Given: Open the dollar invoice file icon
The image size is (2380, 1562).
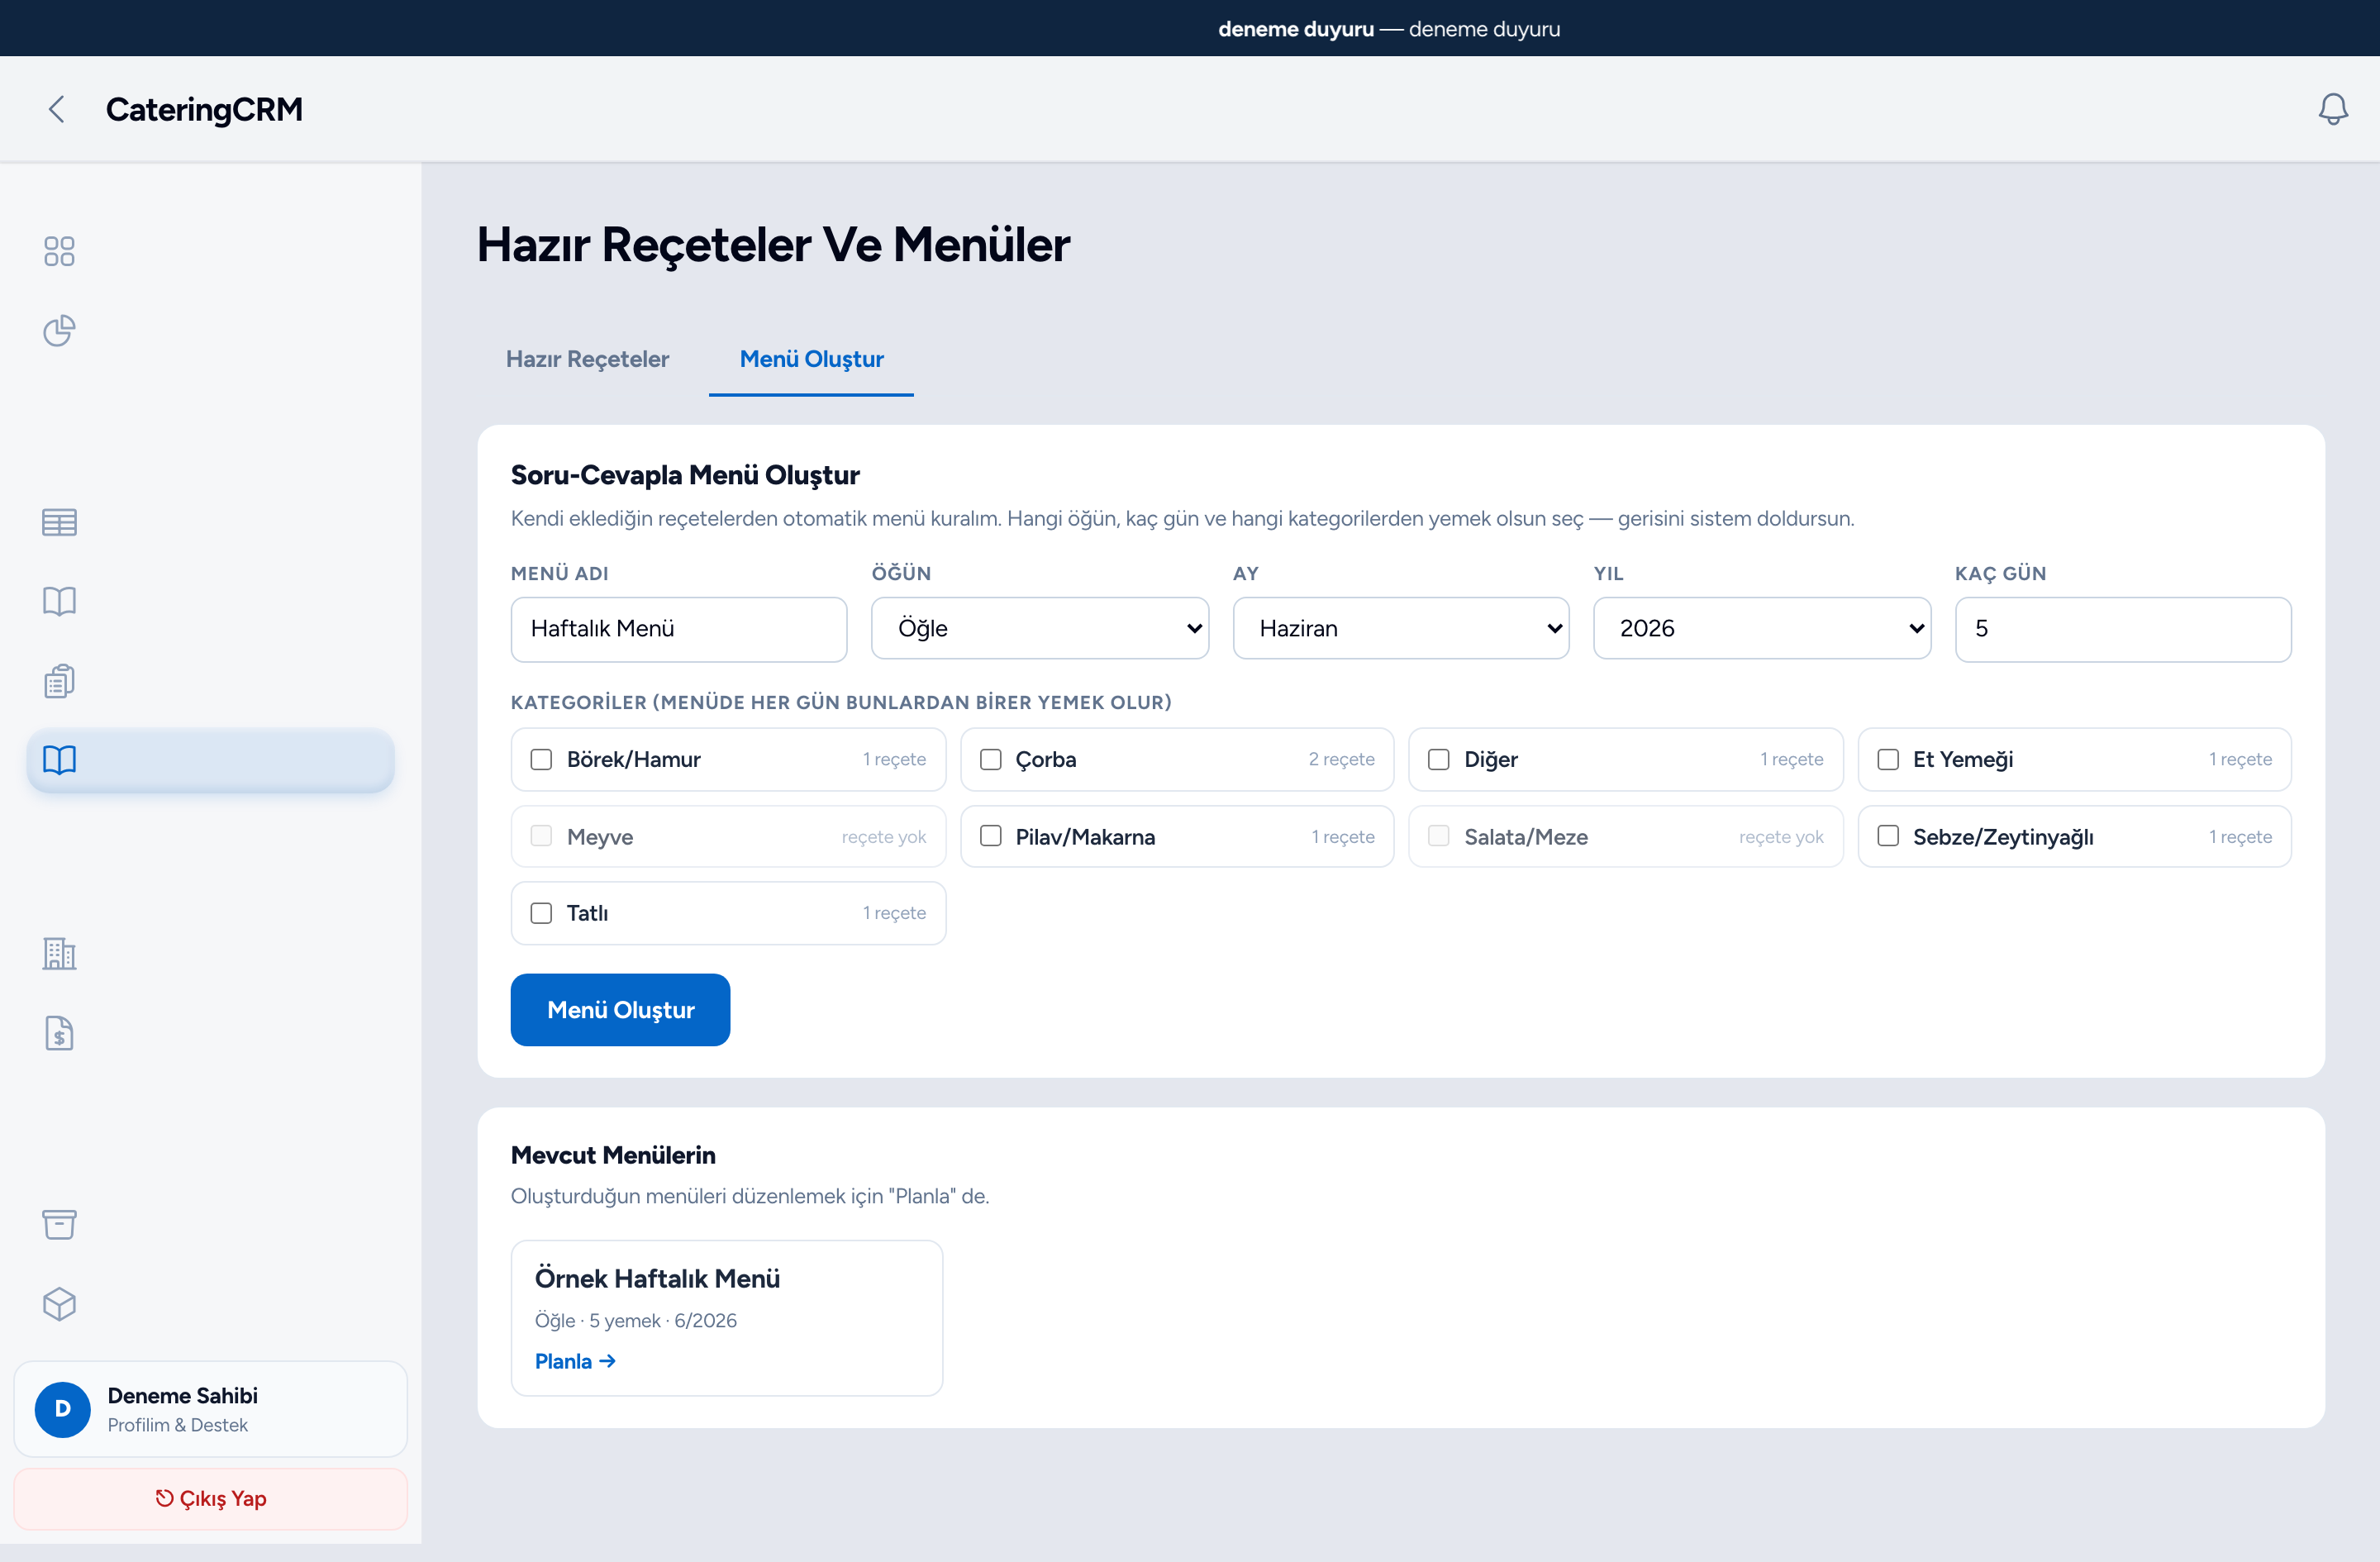Looking at the screenshot, I should coord(59,1033).
